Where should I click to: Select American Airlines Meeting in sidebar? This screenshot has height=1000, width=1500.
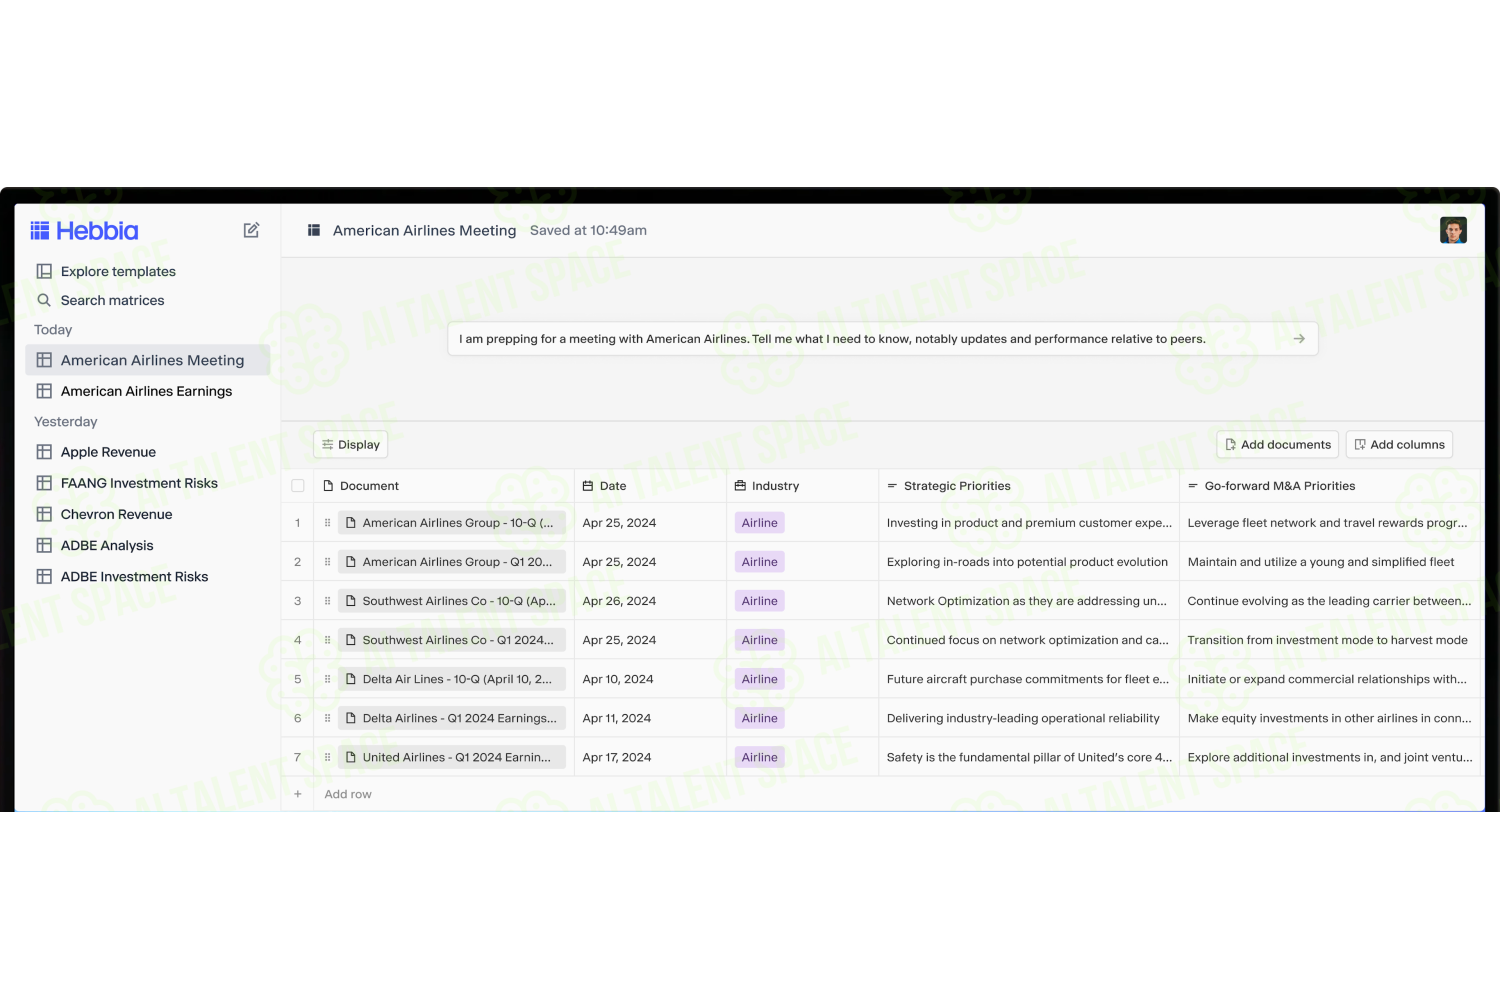click(148, 360)
